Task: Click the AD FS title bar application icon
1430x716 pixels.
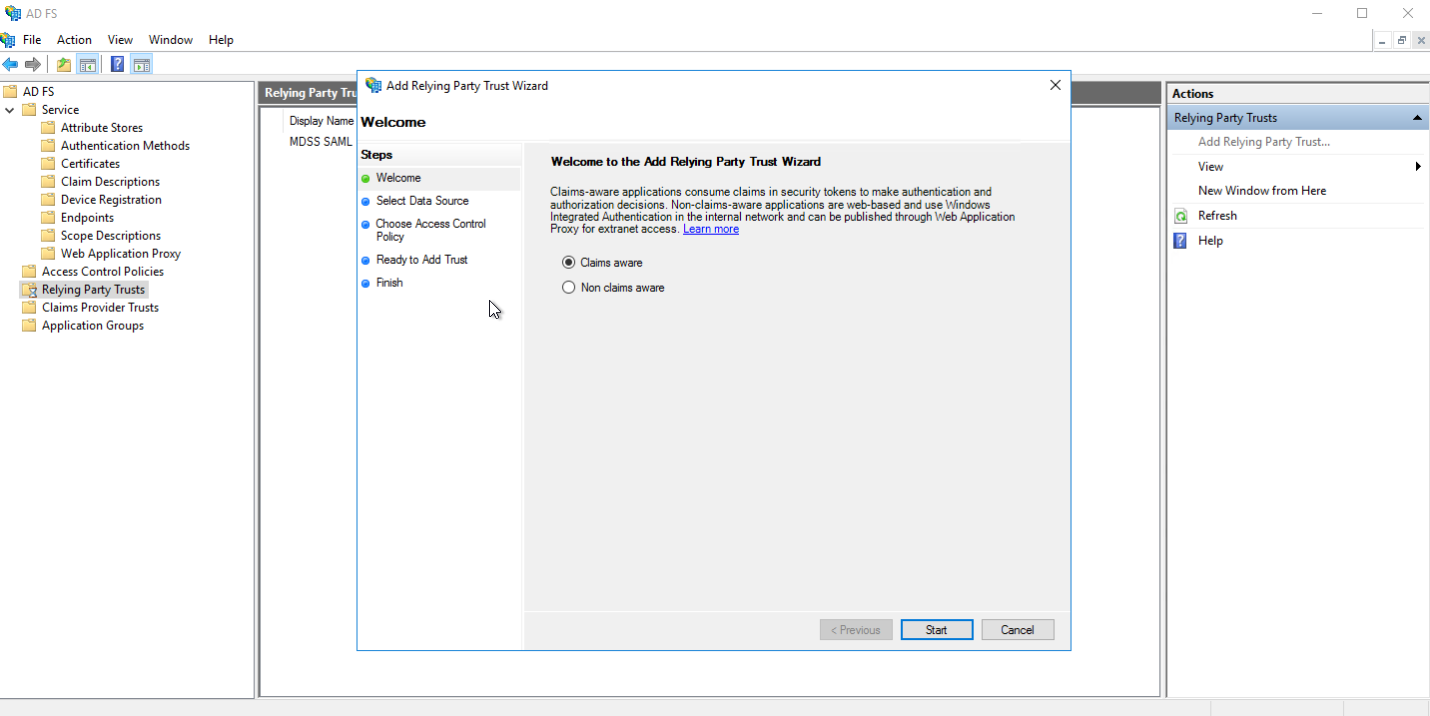Action: (13, 13)
